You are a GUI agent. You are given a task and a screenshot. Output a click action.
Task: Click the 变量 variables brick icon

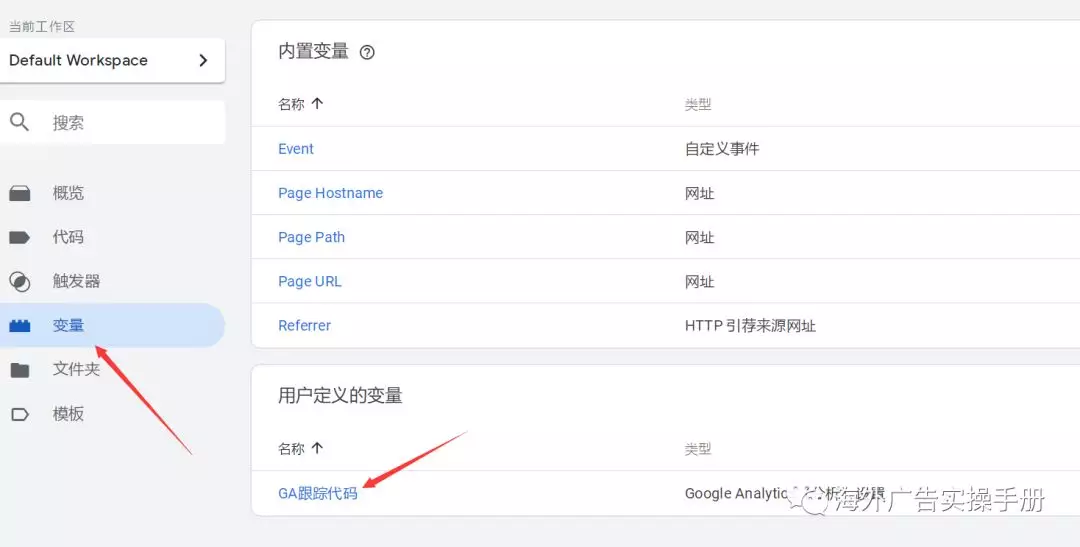pyautogui.click(x=20, y=326)
